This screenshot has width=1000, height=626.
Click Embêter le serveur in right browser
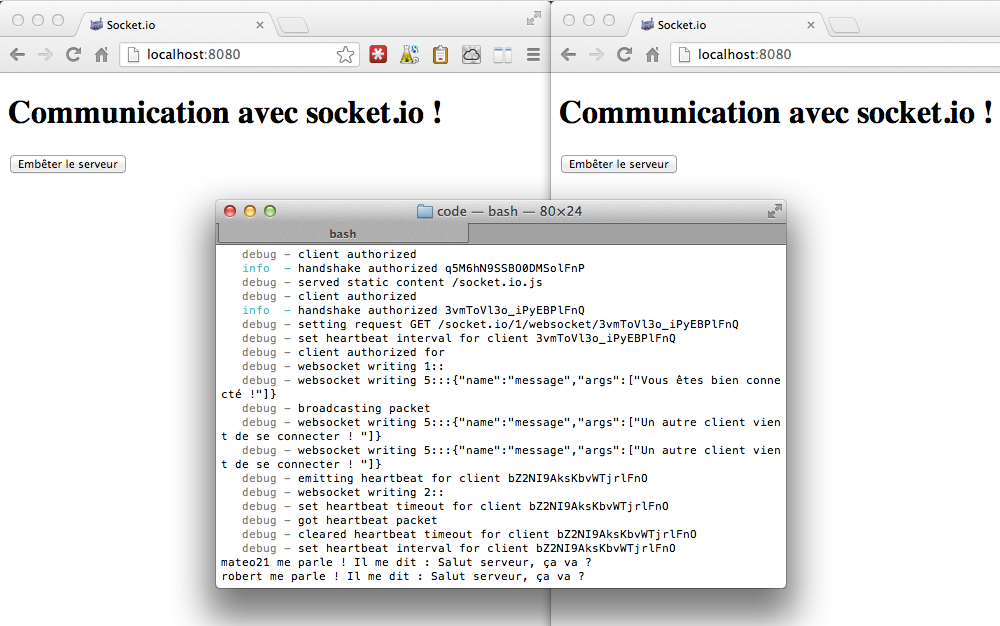[619, 164]
